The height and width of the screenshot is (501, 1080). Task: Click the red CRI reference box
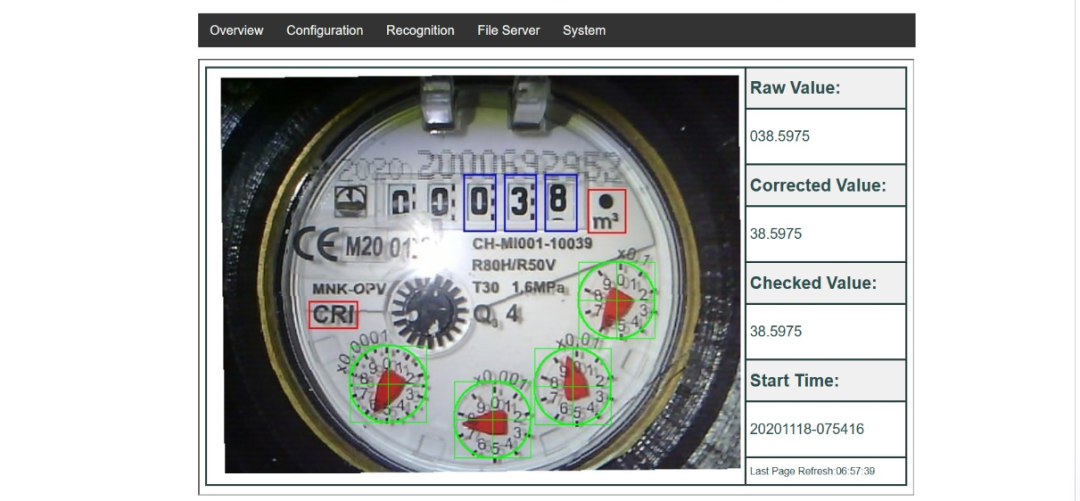(333, 314)
